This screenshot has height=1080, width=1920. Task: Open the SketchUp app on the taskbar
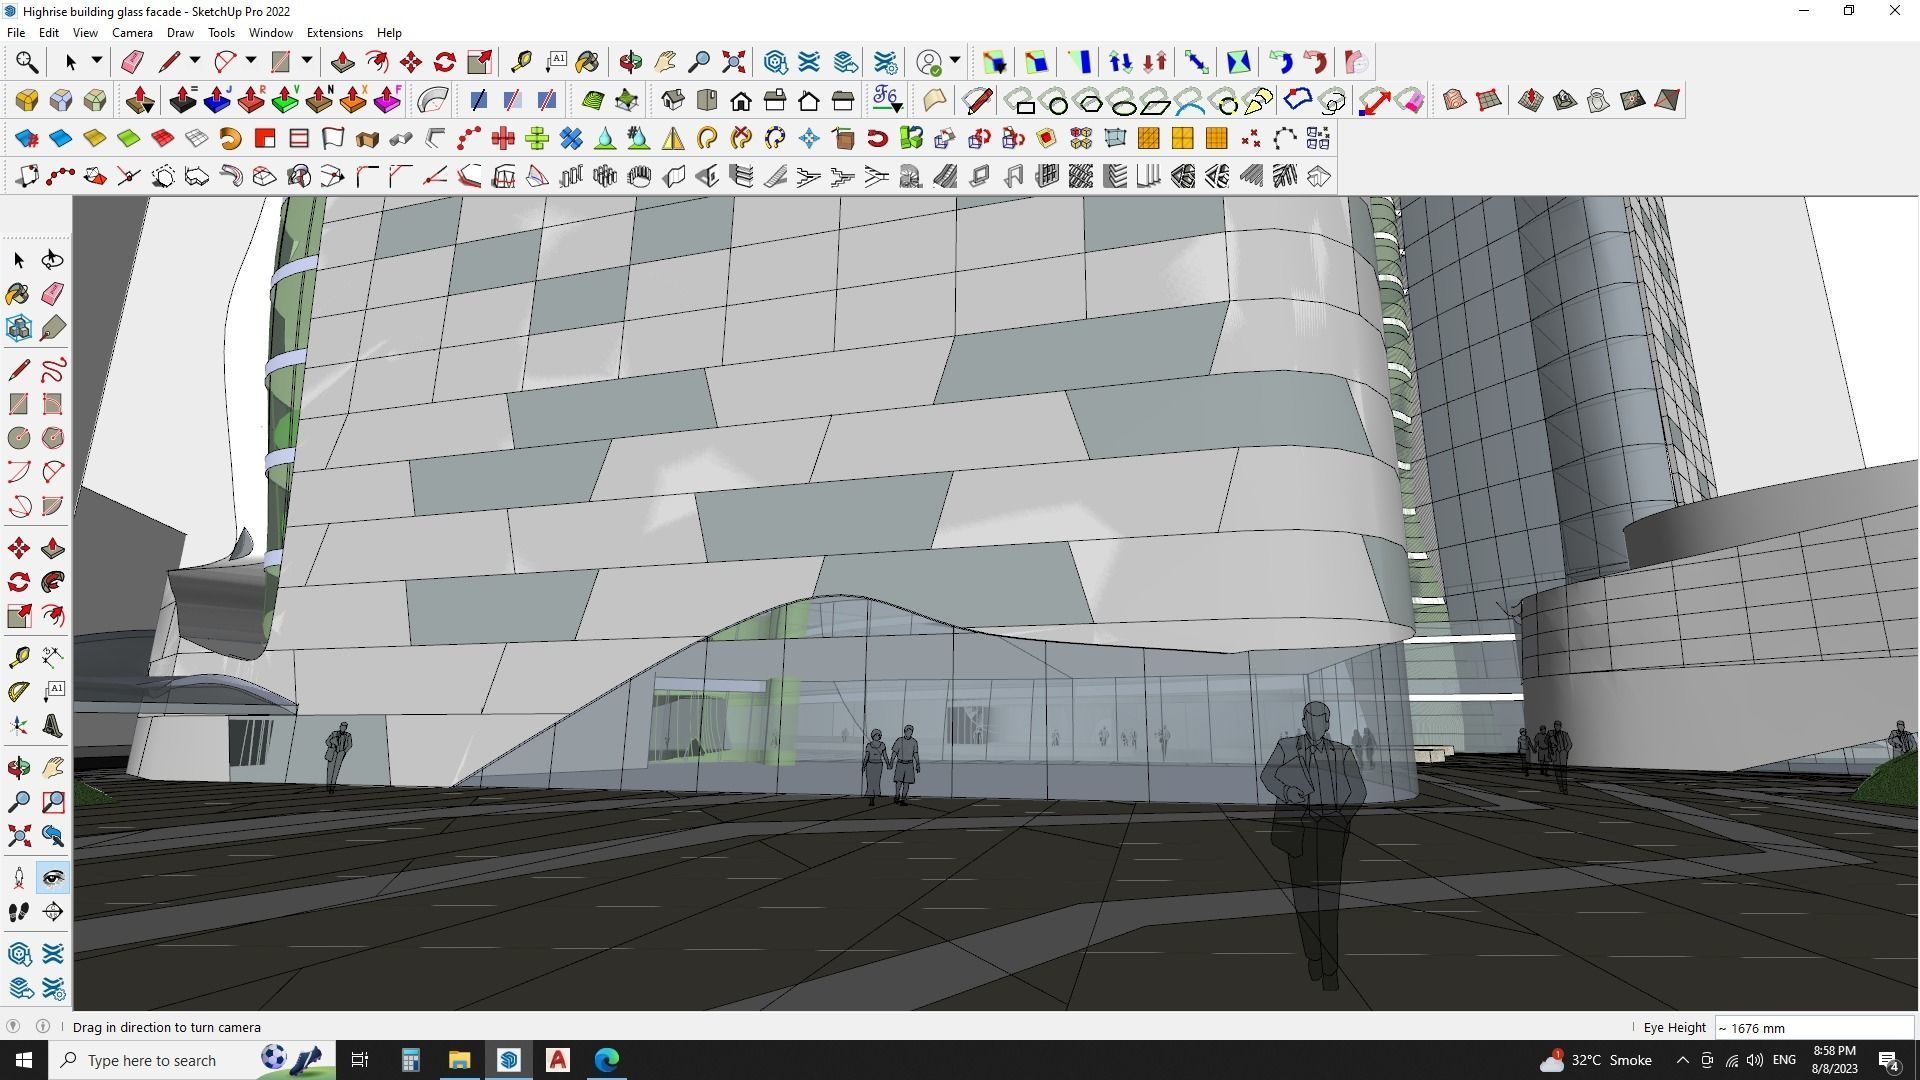(x=510, y=1060)
